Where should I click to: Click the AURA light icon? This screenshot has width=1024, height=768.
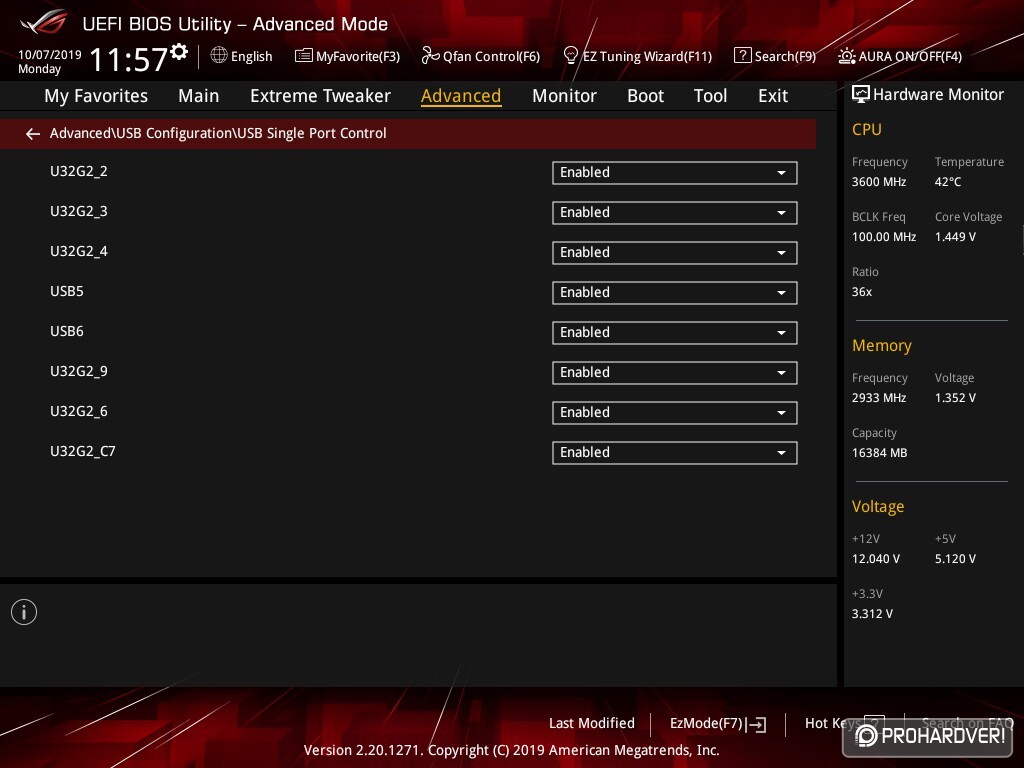[846, 56]
